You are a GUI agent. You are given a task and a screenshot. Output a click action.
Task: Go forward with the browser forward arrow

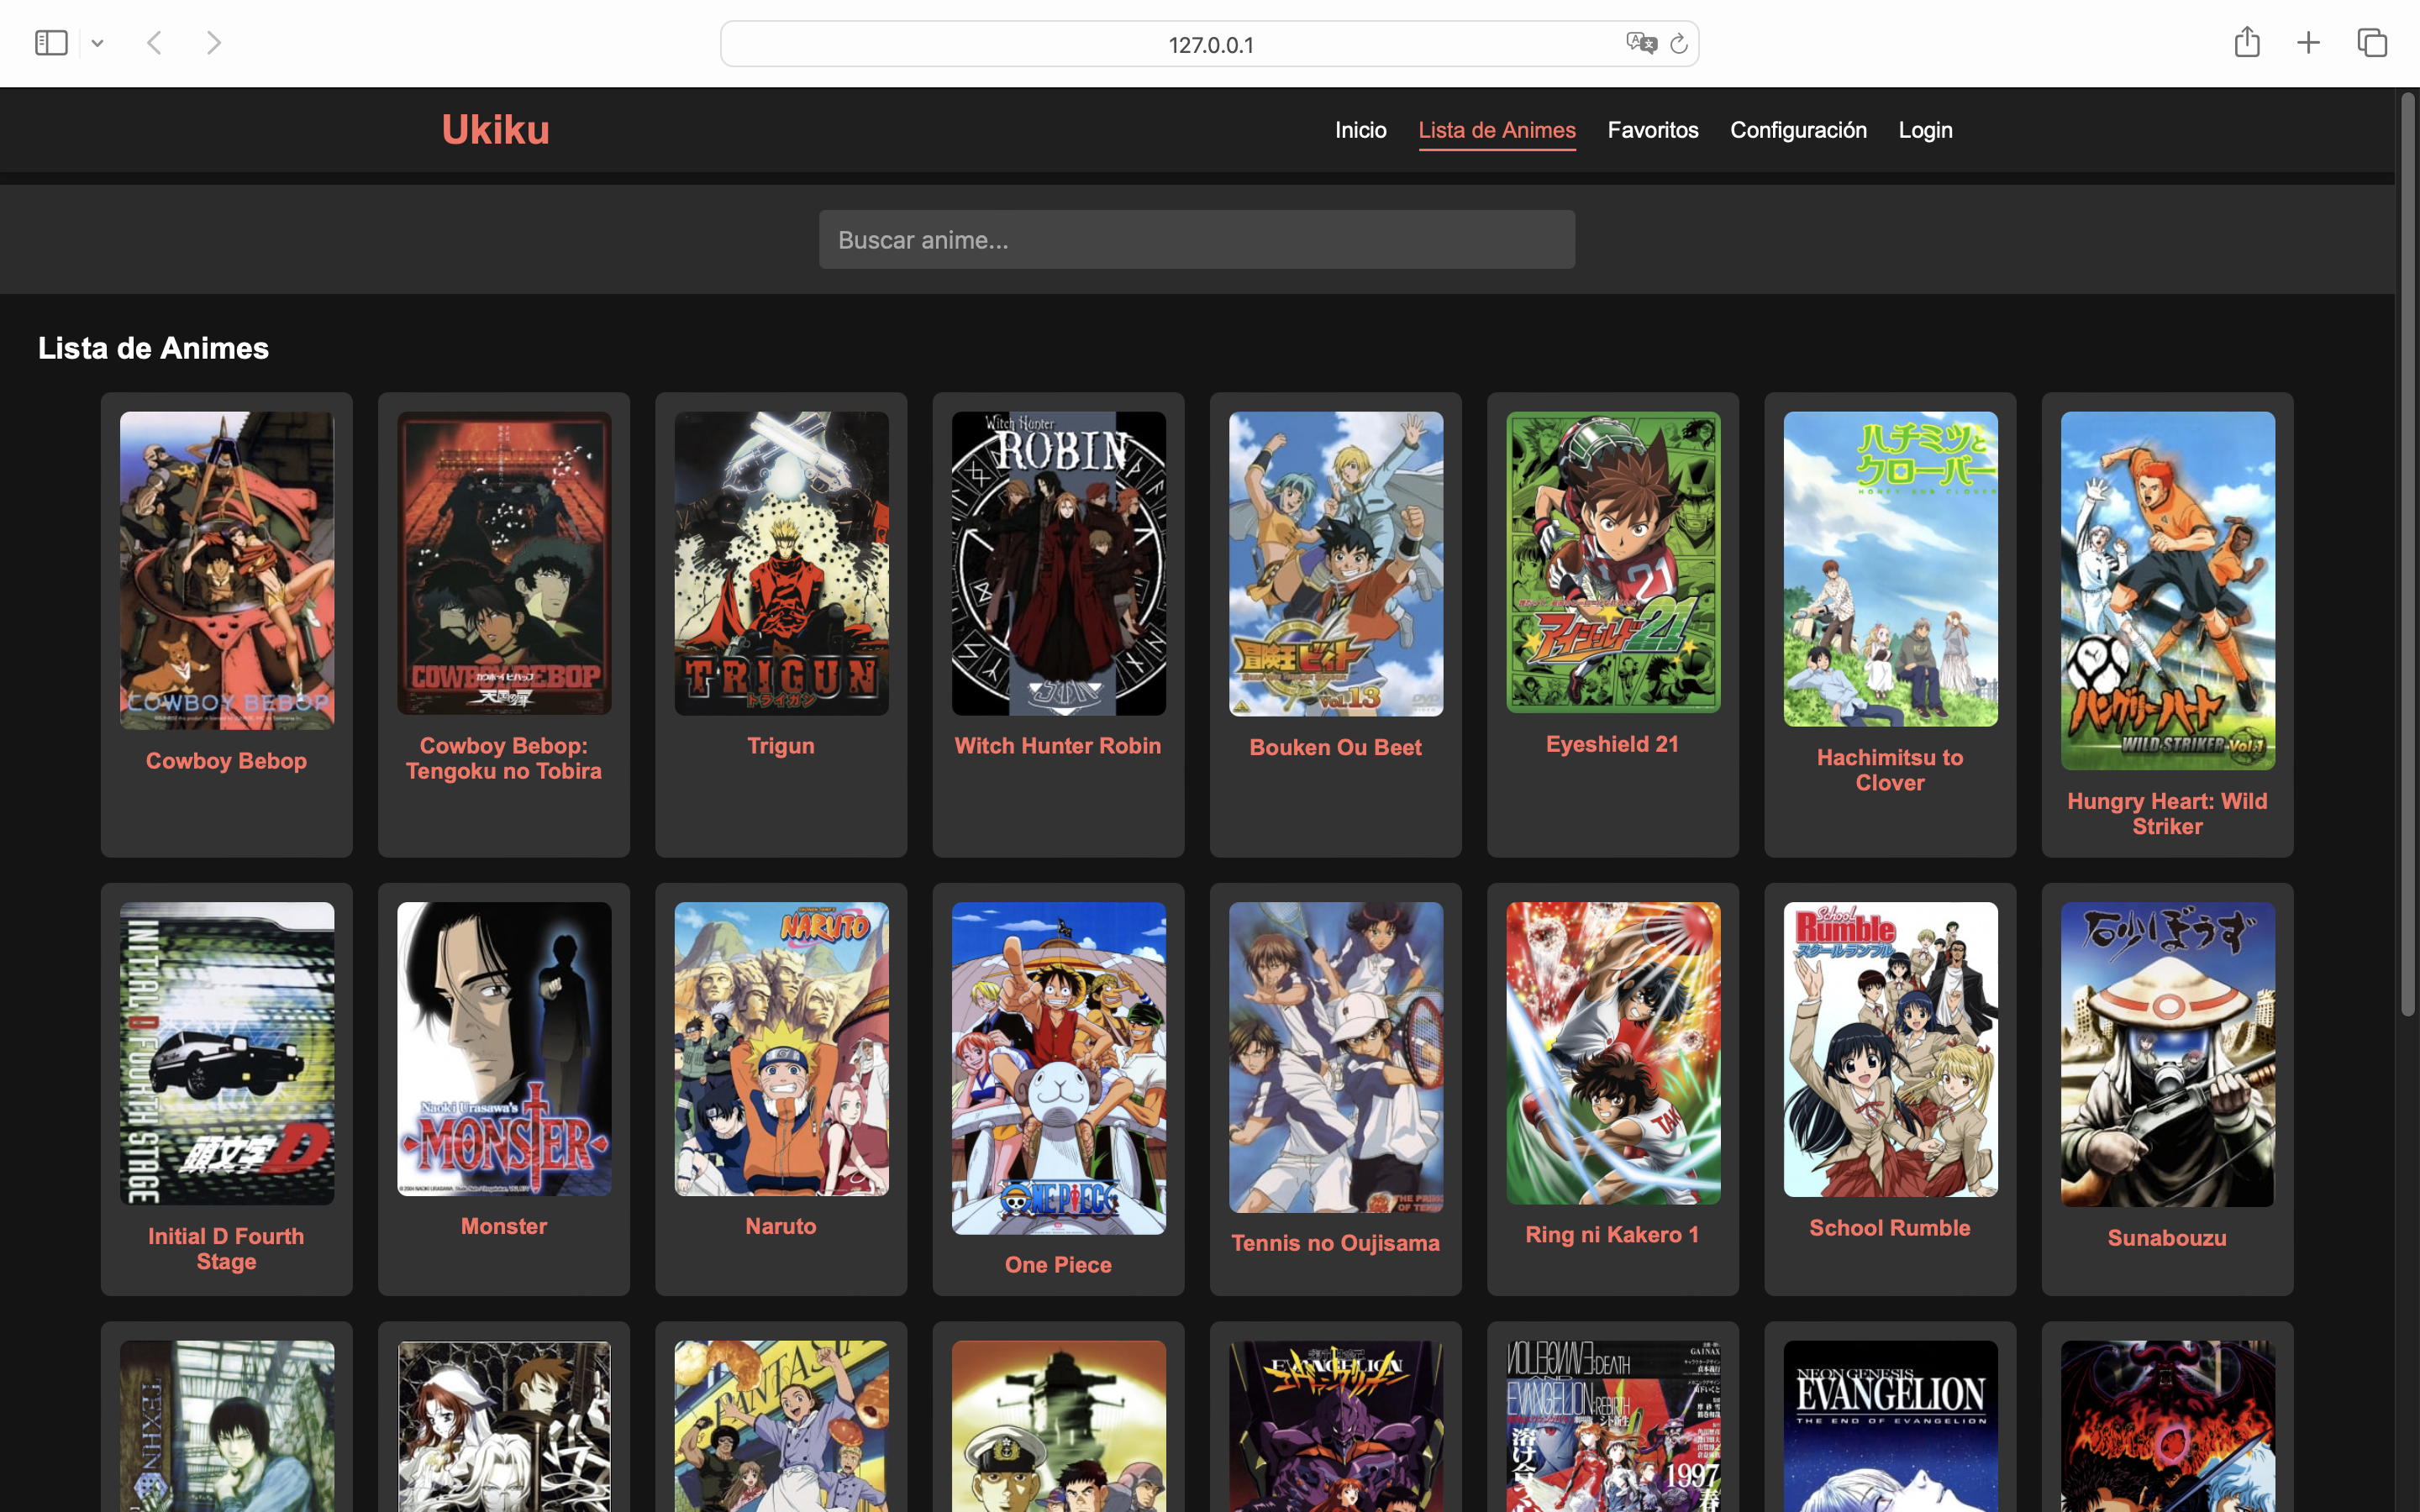click(213, 43)
